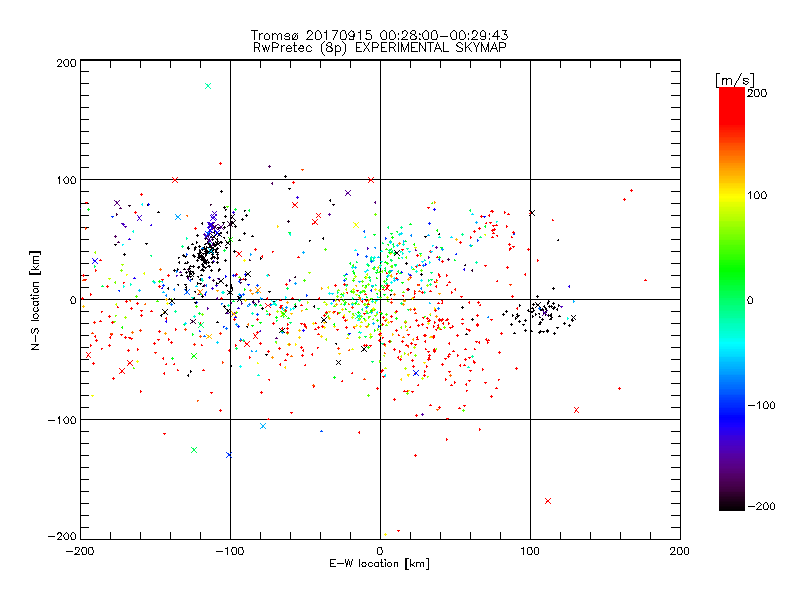Click the E-W axis tick label "-200"
Viewport: 800px width, 600px height.
pos(80,552)
